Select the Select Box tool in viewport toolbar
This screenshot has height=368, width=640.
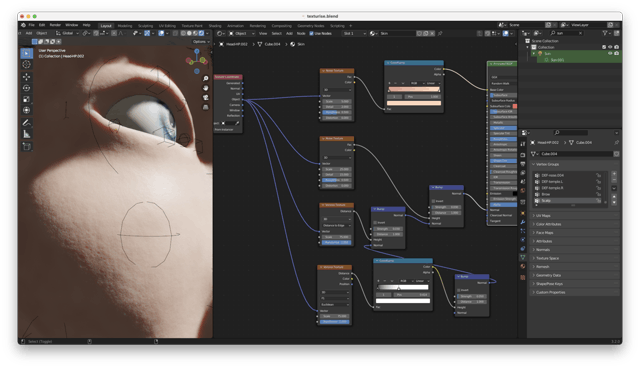(x=27, y=53)
